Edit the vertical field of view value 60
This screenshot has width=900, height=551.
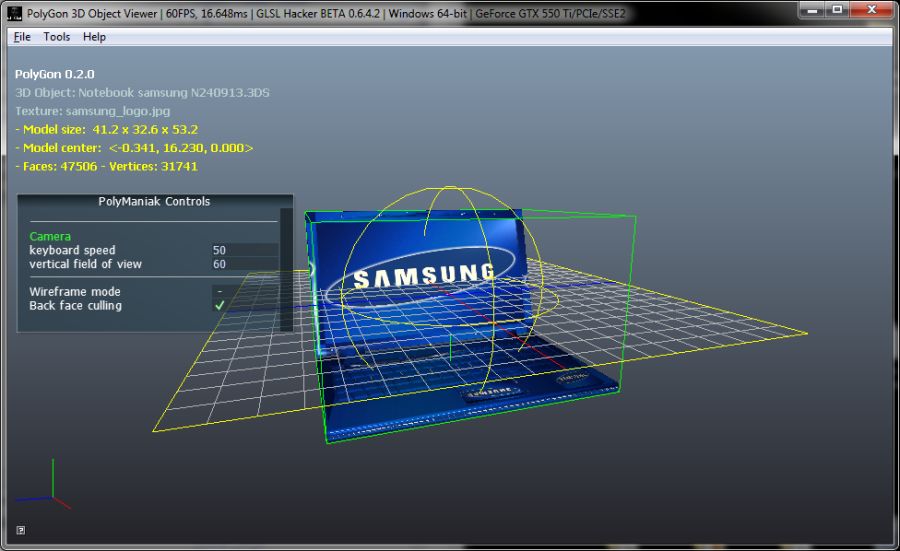point(245,264)
